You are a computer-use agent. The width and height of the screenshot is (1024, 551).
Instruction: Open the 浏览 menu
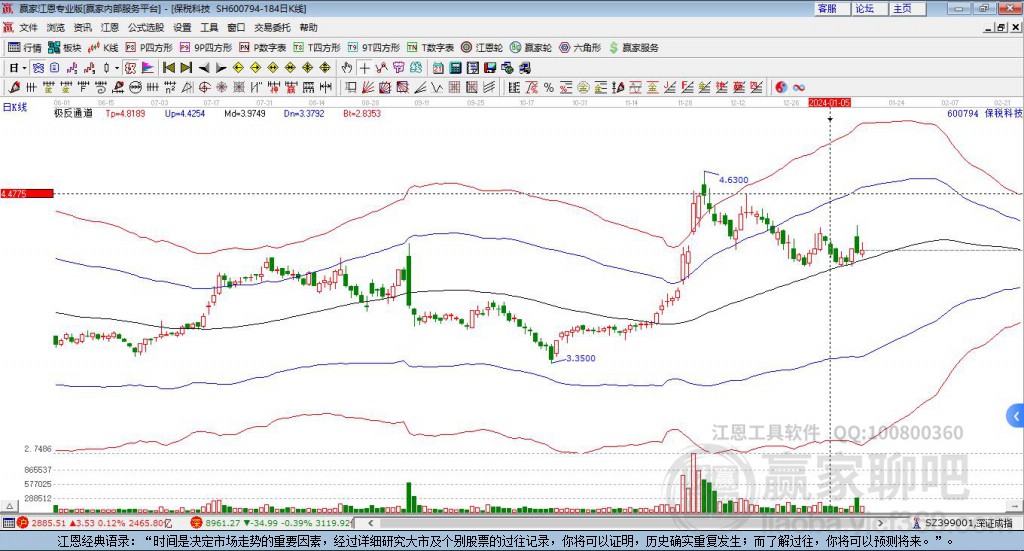(x=56, y=27)
